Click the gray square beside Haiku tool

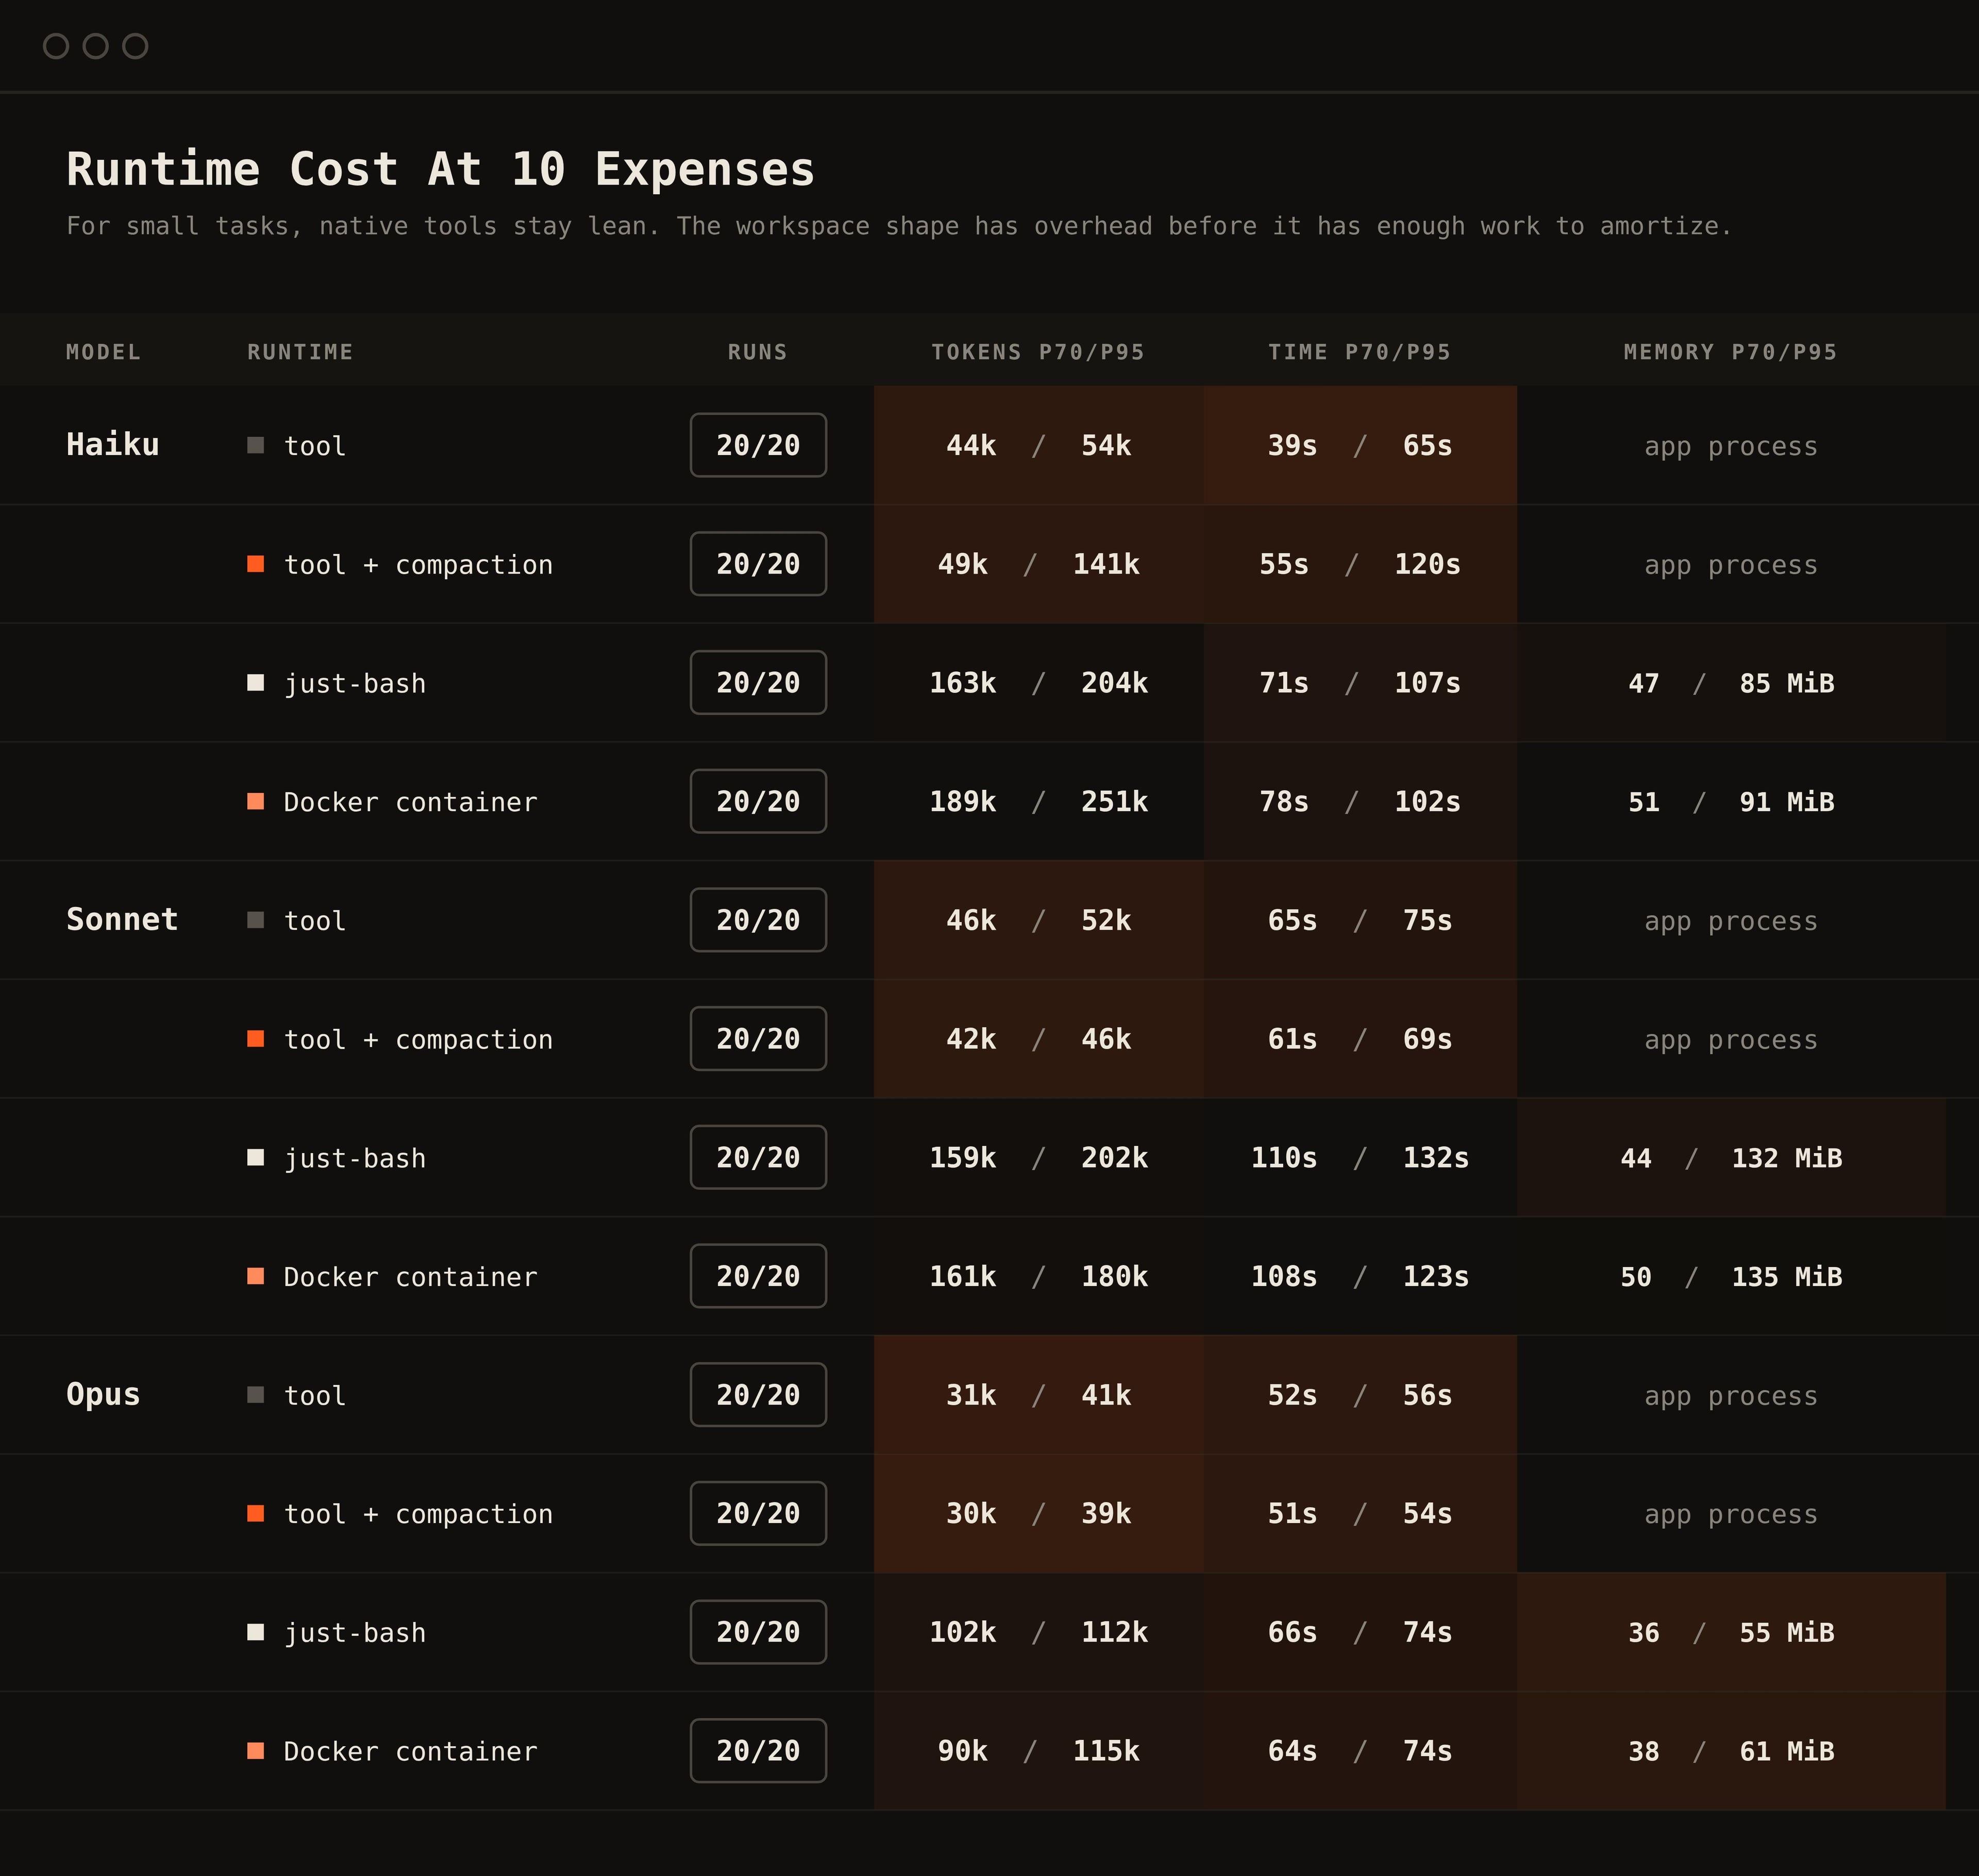pyautogui.click(x=256, y=445)
